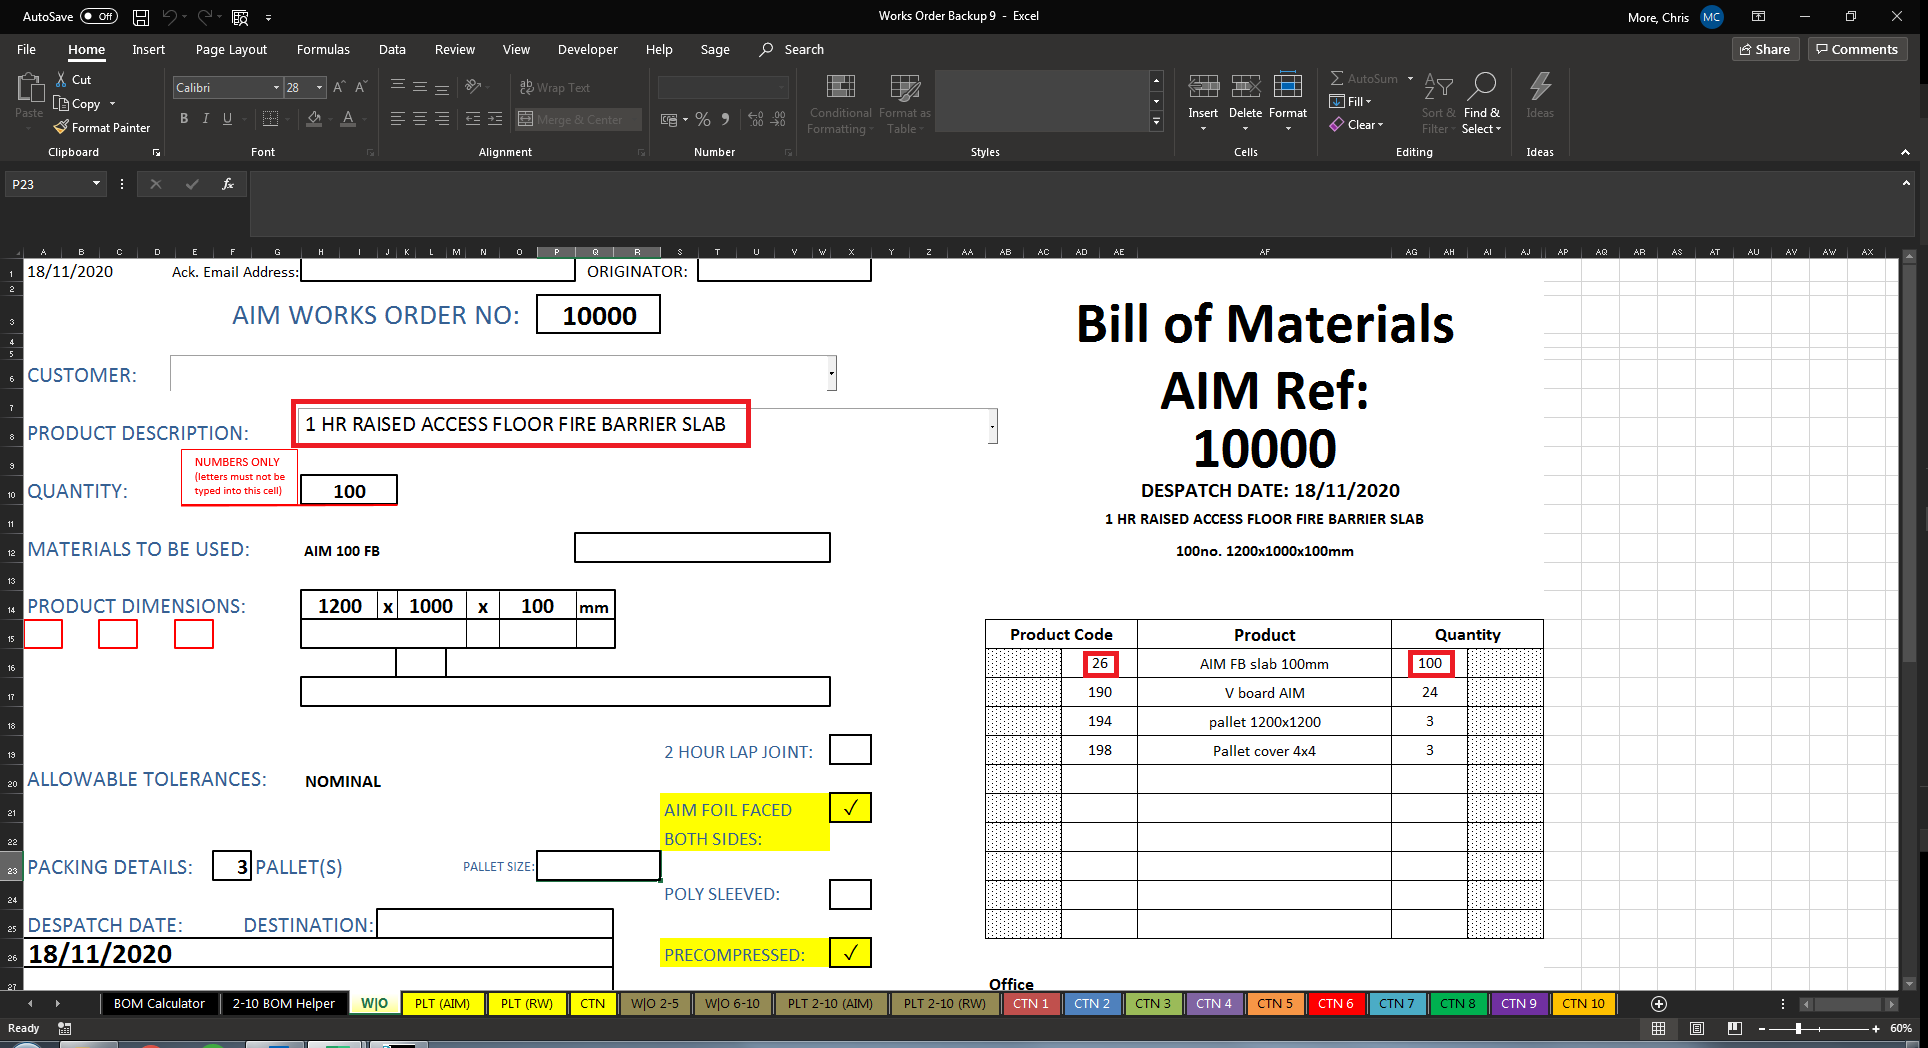The width and height of the screenshot is (1928, 1048).
Task: Click the Fill Color bucket icon
Action: 314,119
